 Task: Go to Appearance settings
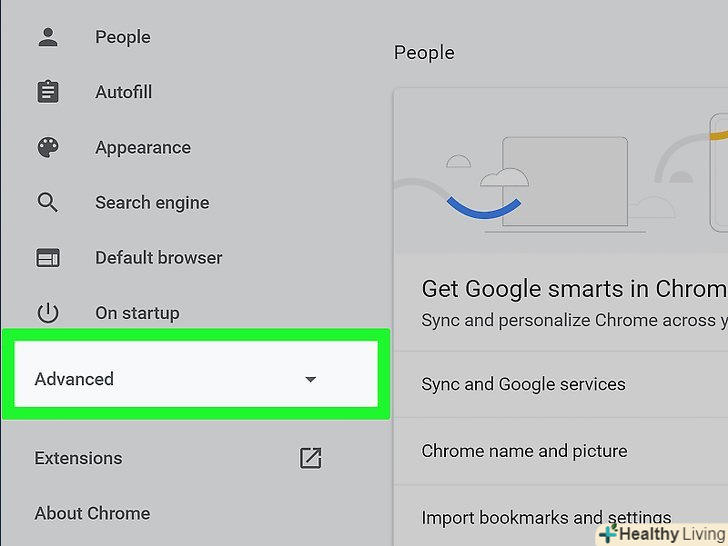tap(143, 148)
